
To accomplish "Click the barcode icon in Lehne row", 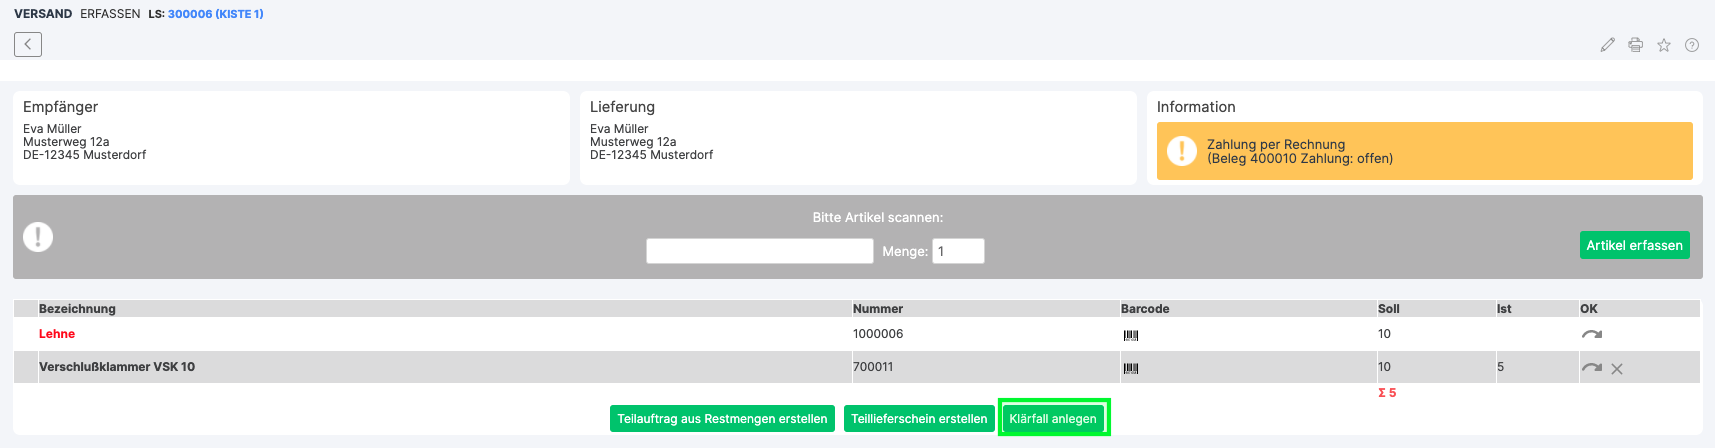I will click(x=1131, y=335).
